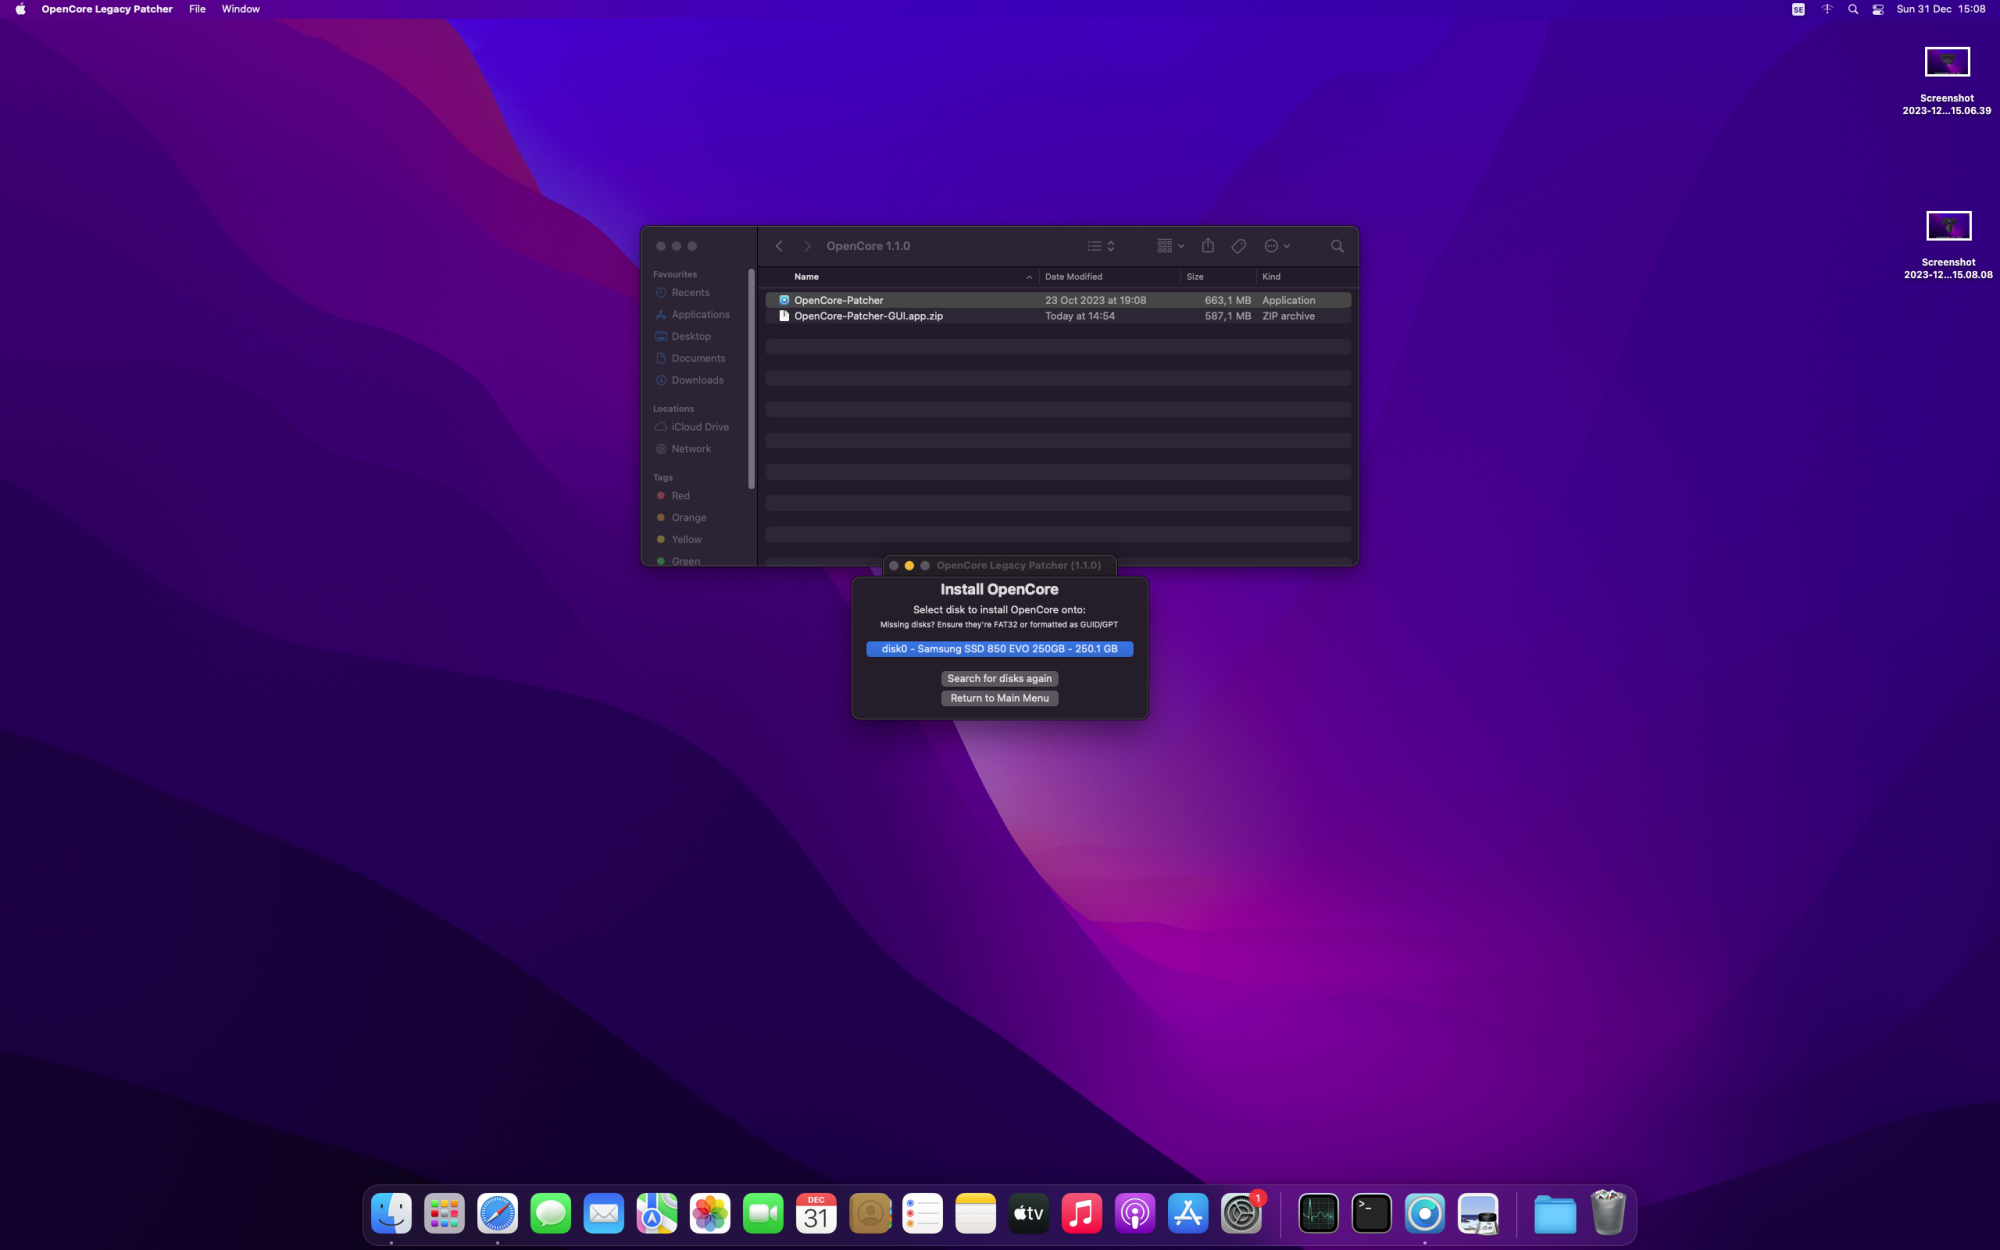Open the grouping options dropdown in the toolbar
Screen dimensions: 2000x1250
tap(1168, 245)
